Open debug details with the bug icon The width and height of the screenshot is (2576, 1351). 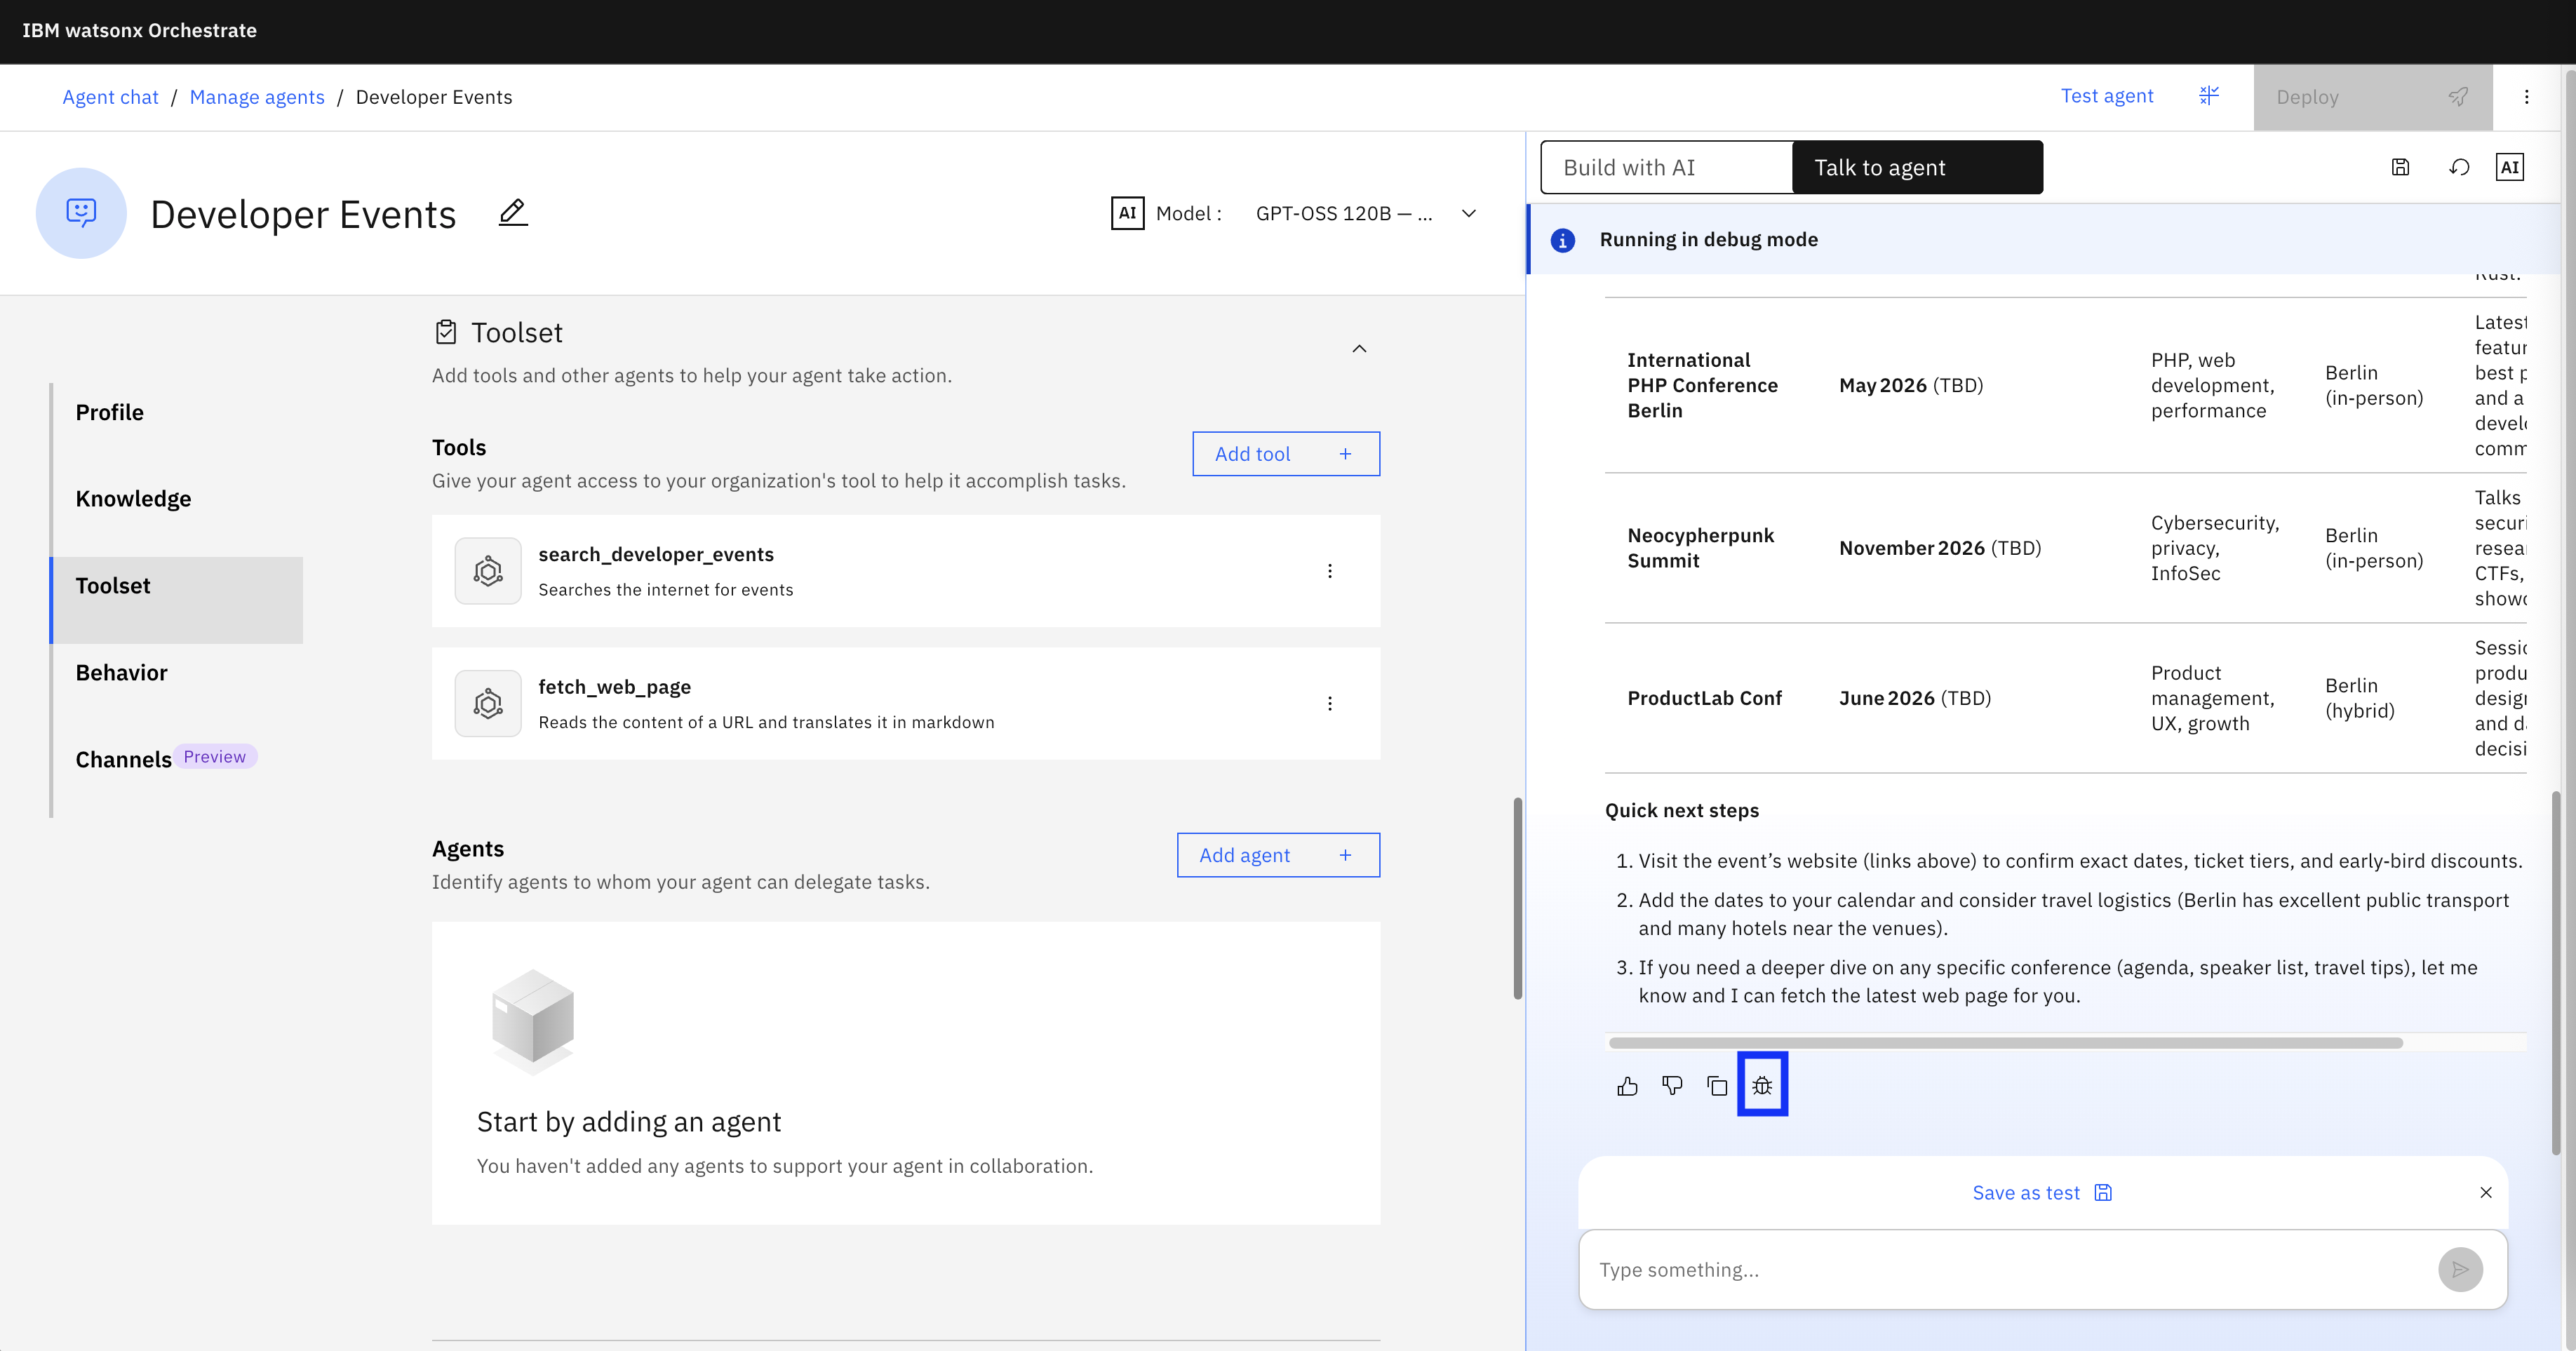coord(1762,1086)
